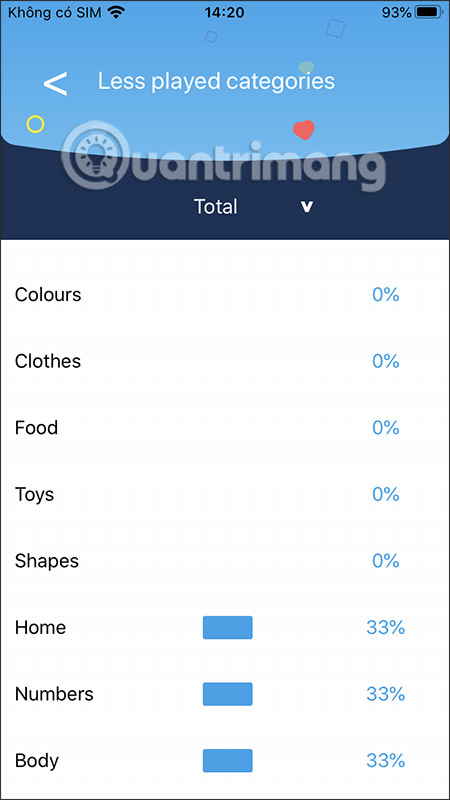Open the Toys category
Screen dimensions: 450x800
pos(225,494)
